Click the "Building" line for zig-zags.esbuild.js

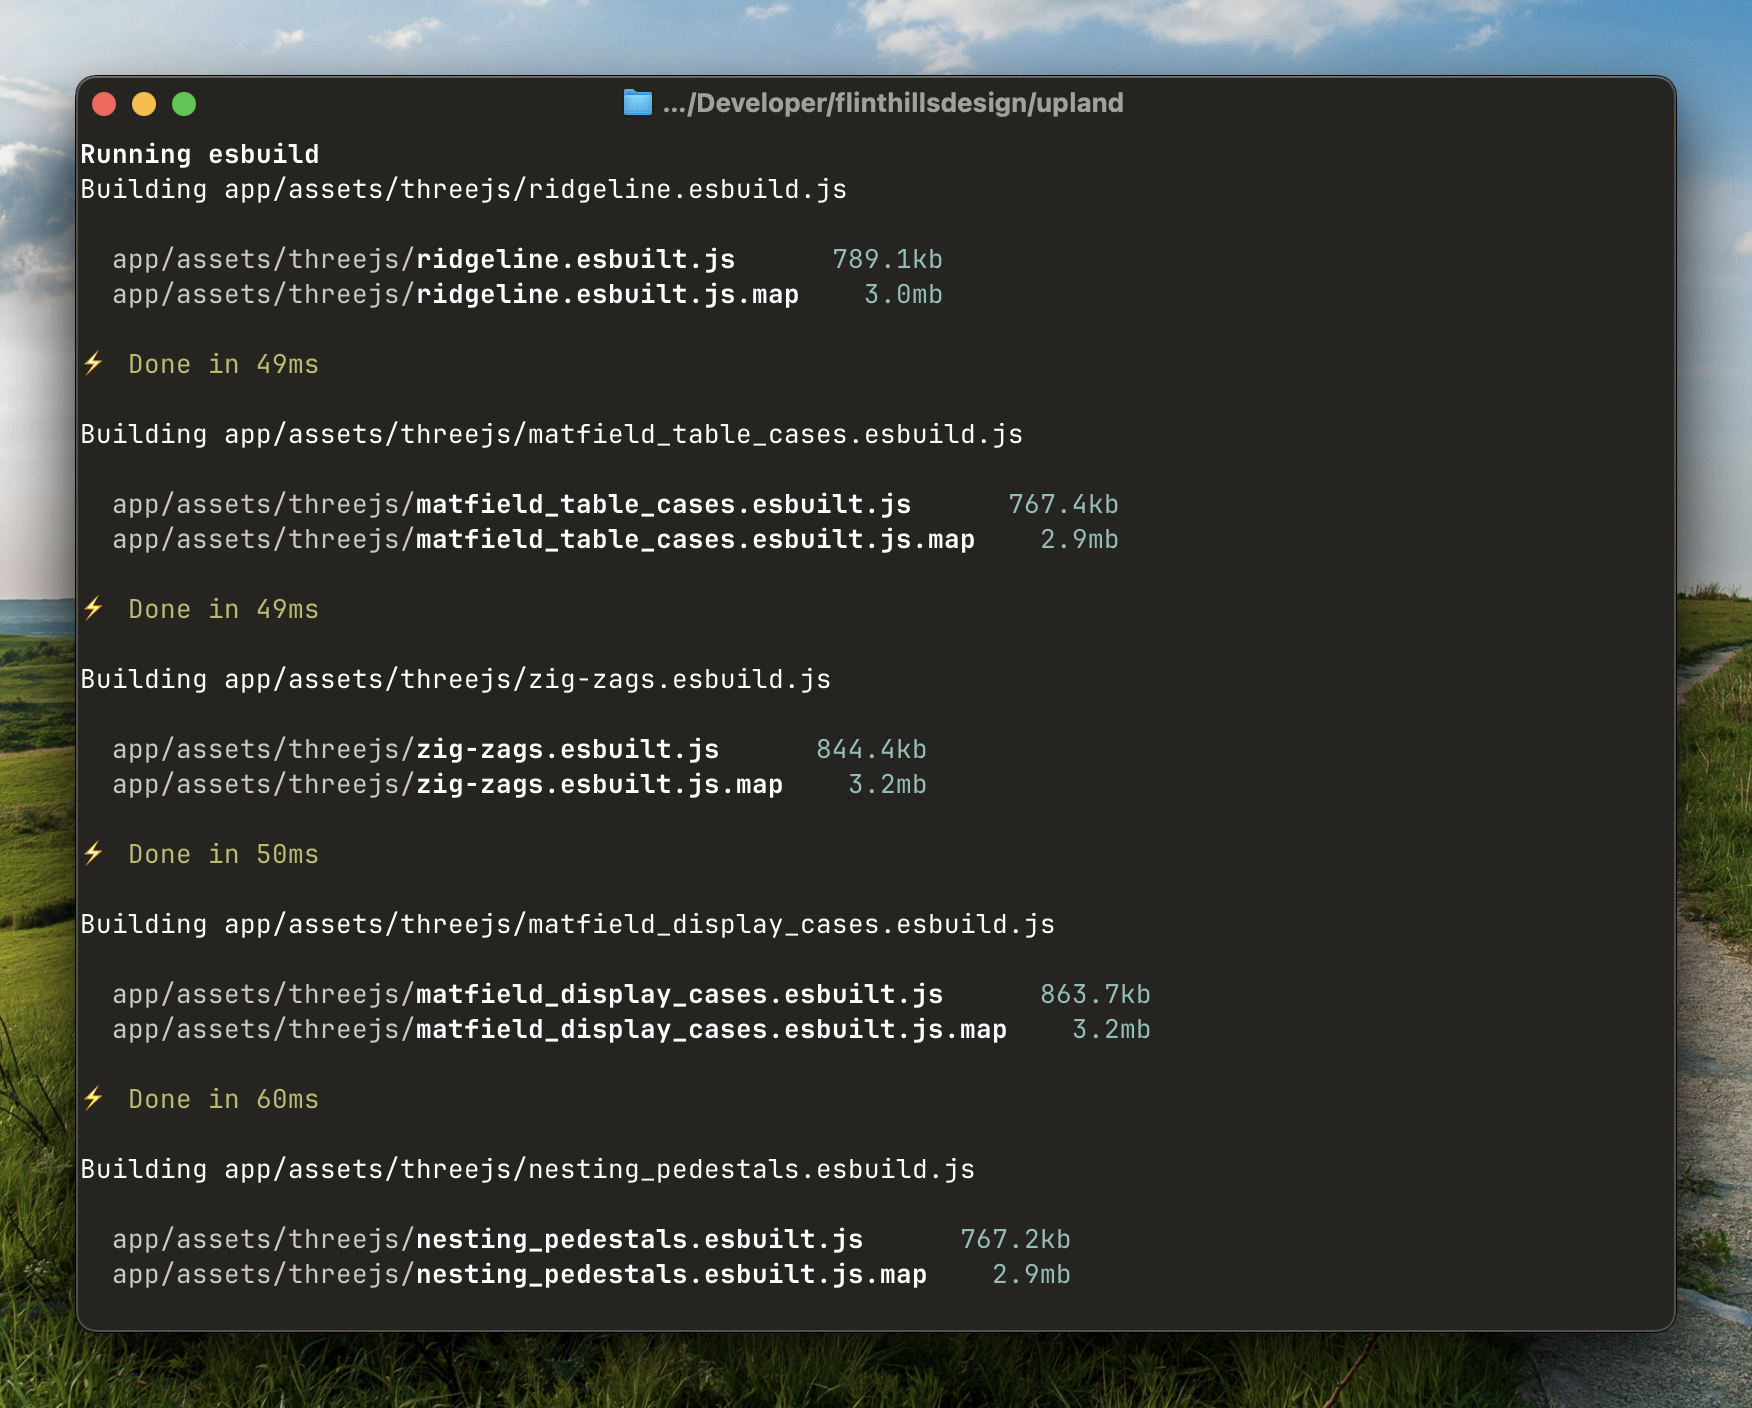point(455,680)
